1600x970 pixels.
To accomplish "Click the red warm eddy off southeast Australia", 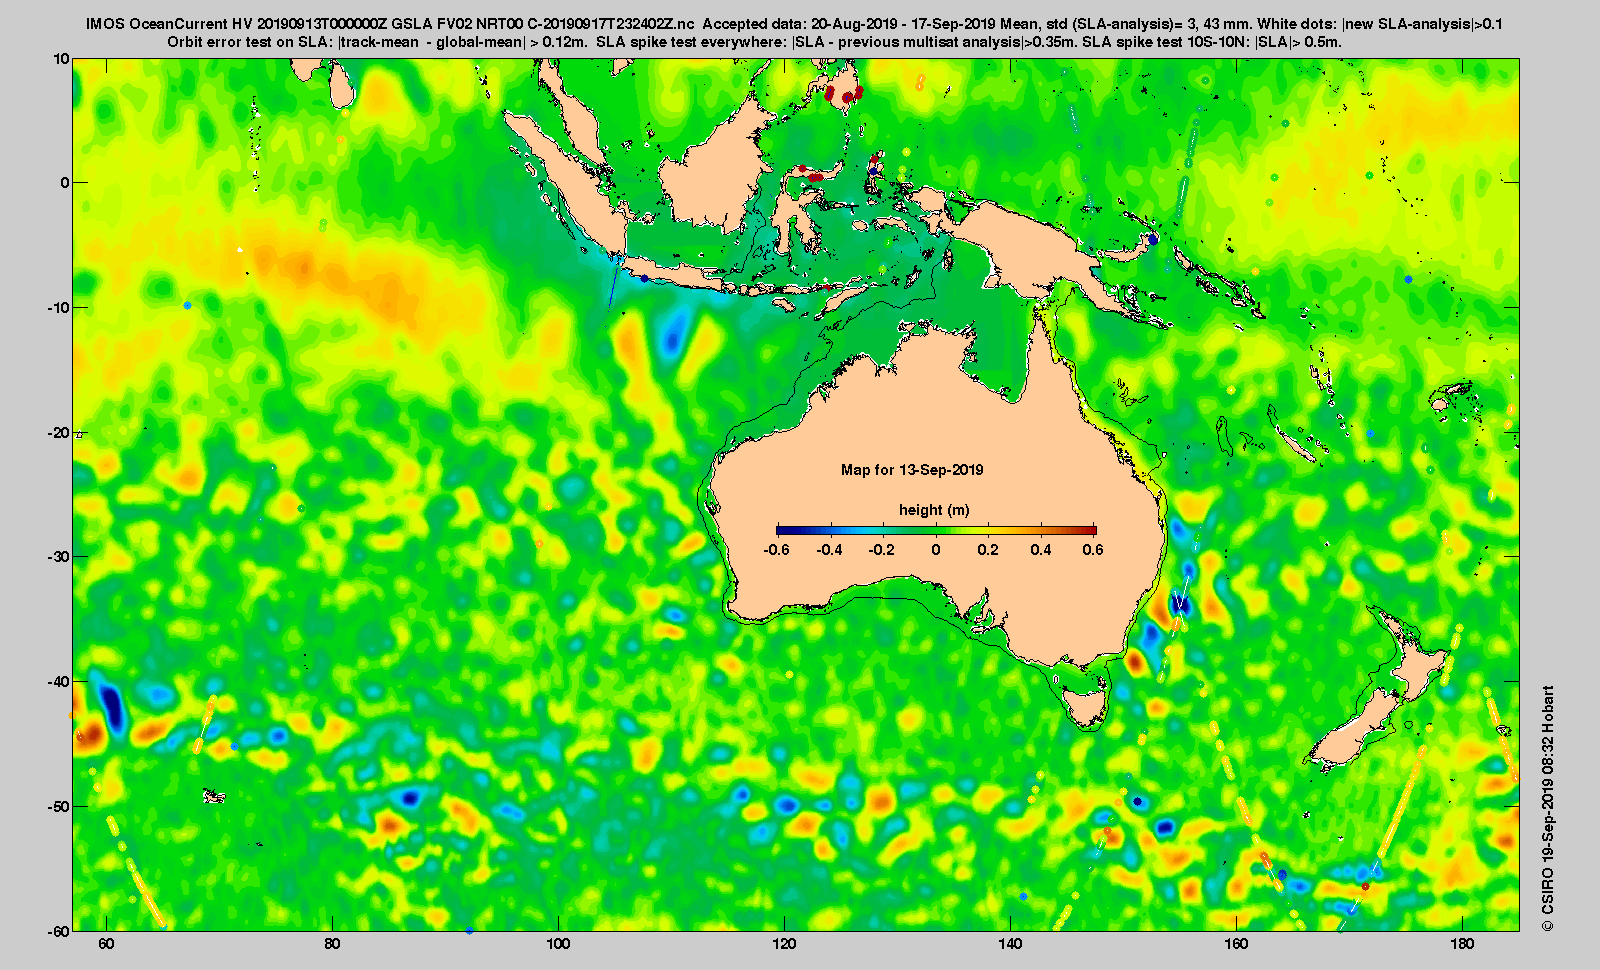I will coord(1135,661).
